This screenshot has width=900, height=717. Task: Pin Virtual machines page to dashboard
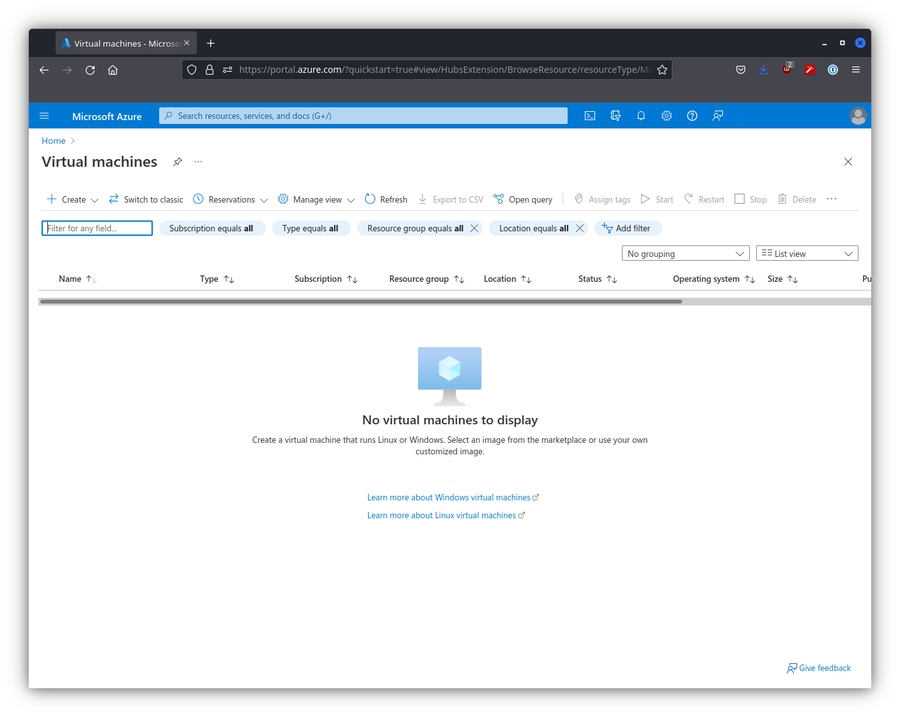(x=178, y=162)
